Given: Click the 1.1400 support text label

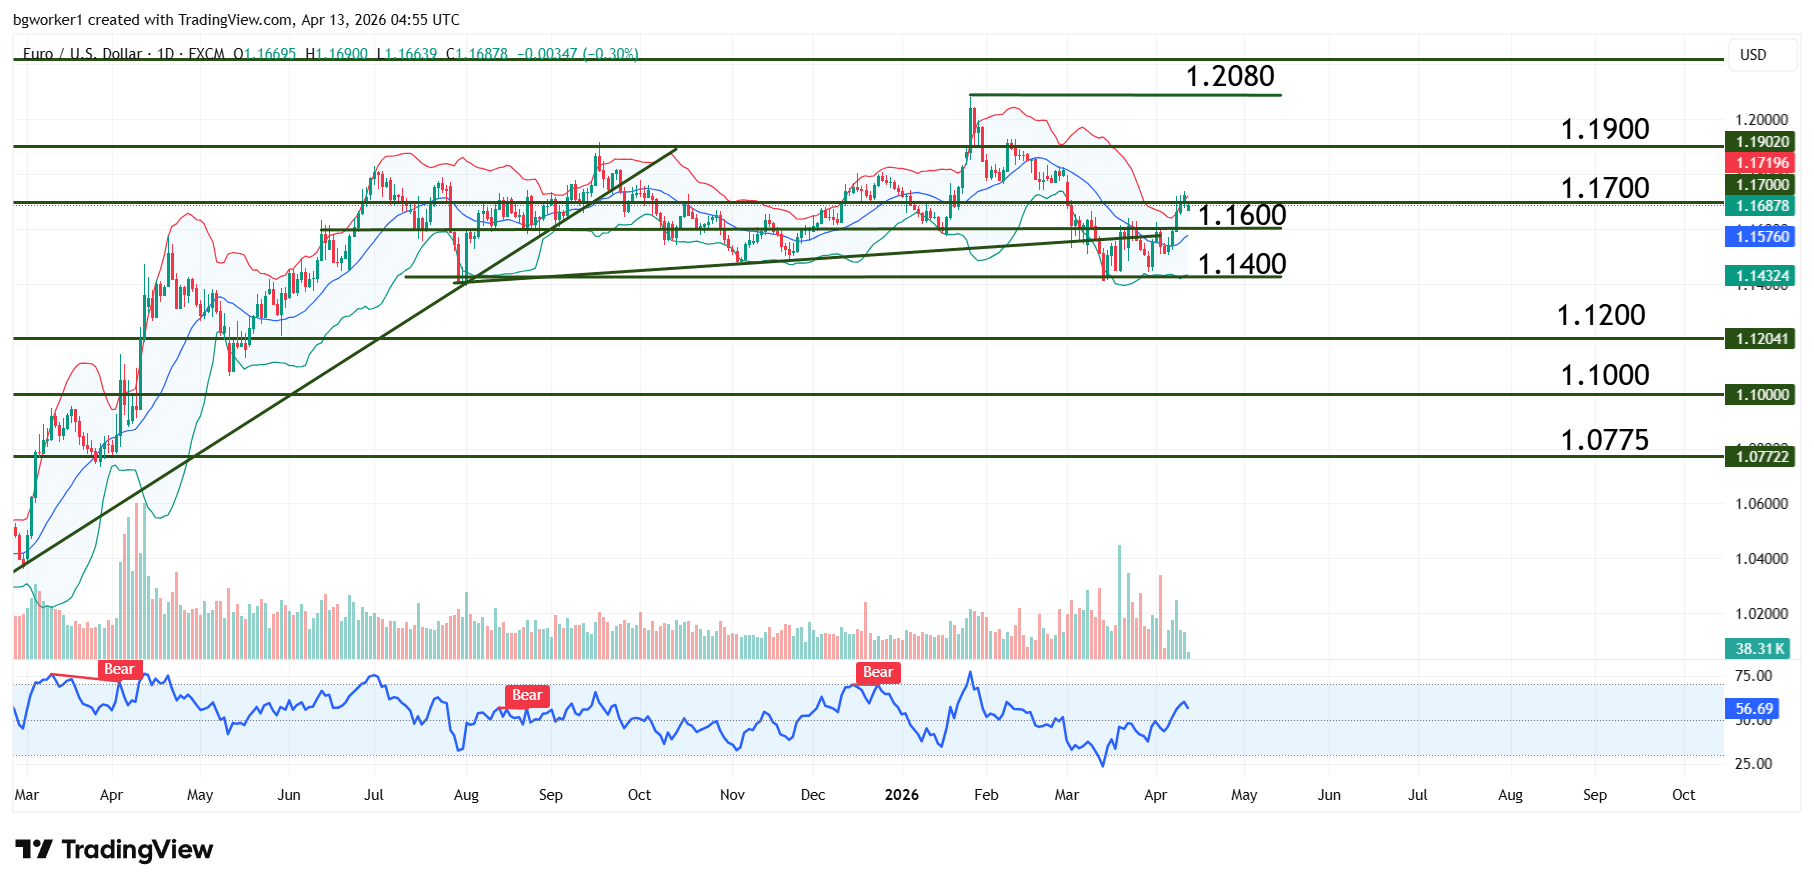Looking at the screenshot, I should (1241, 264).
